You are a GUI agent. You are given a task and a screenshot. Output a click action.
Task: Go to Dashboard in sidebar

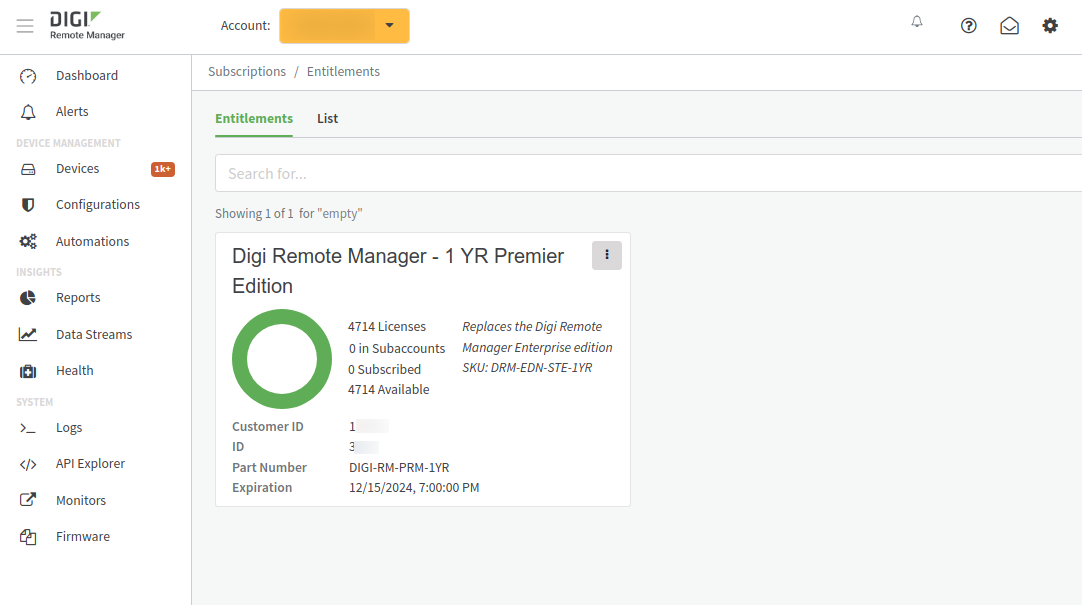pos(87,75)
